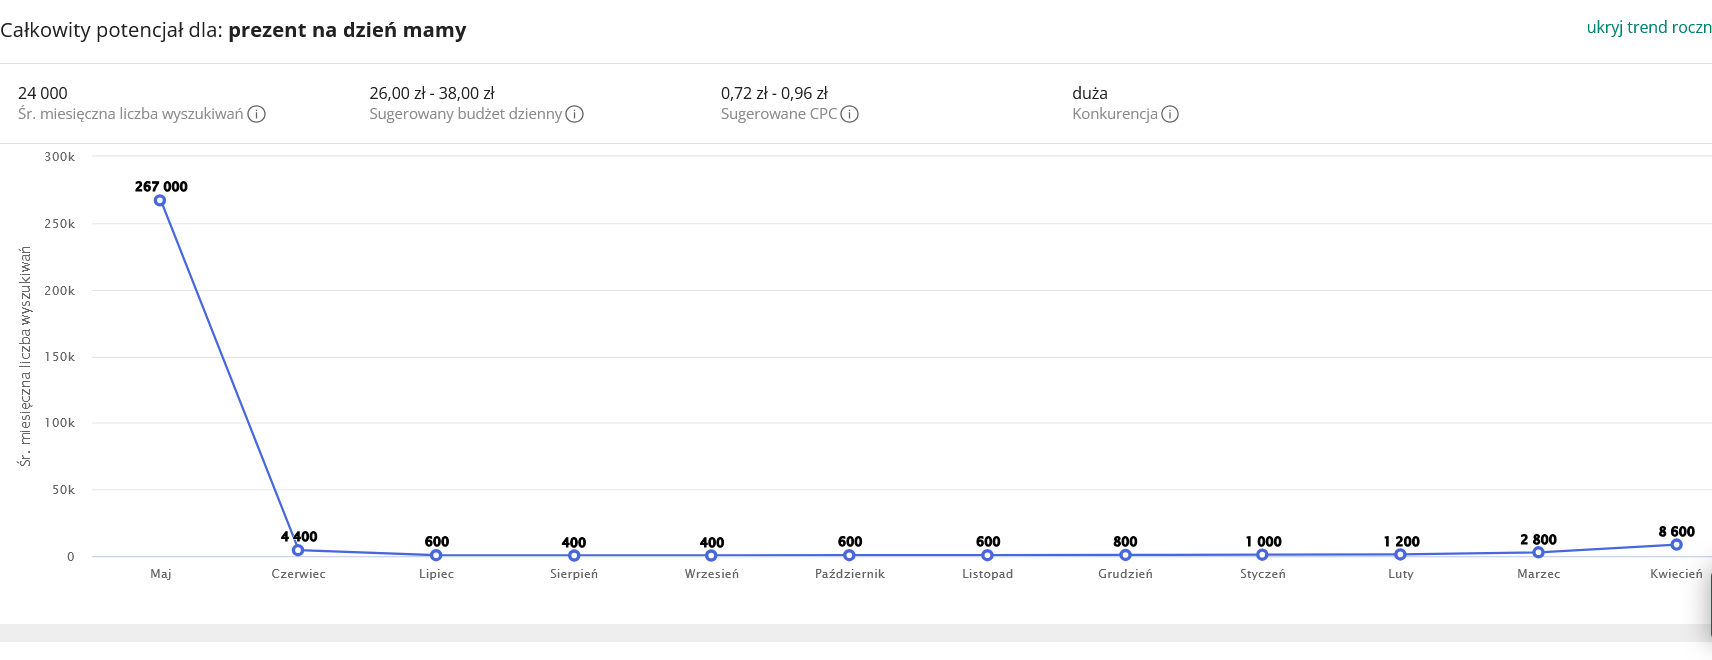Click info icon beside Sugerowany budżet dzienny
1712x660 pixels.
575,114
